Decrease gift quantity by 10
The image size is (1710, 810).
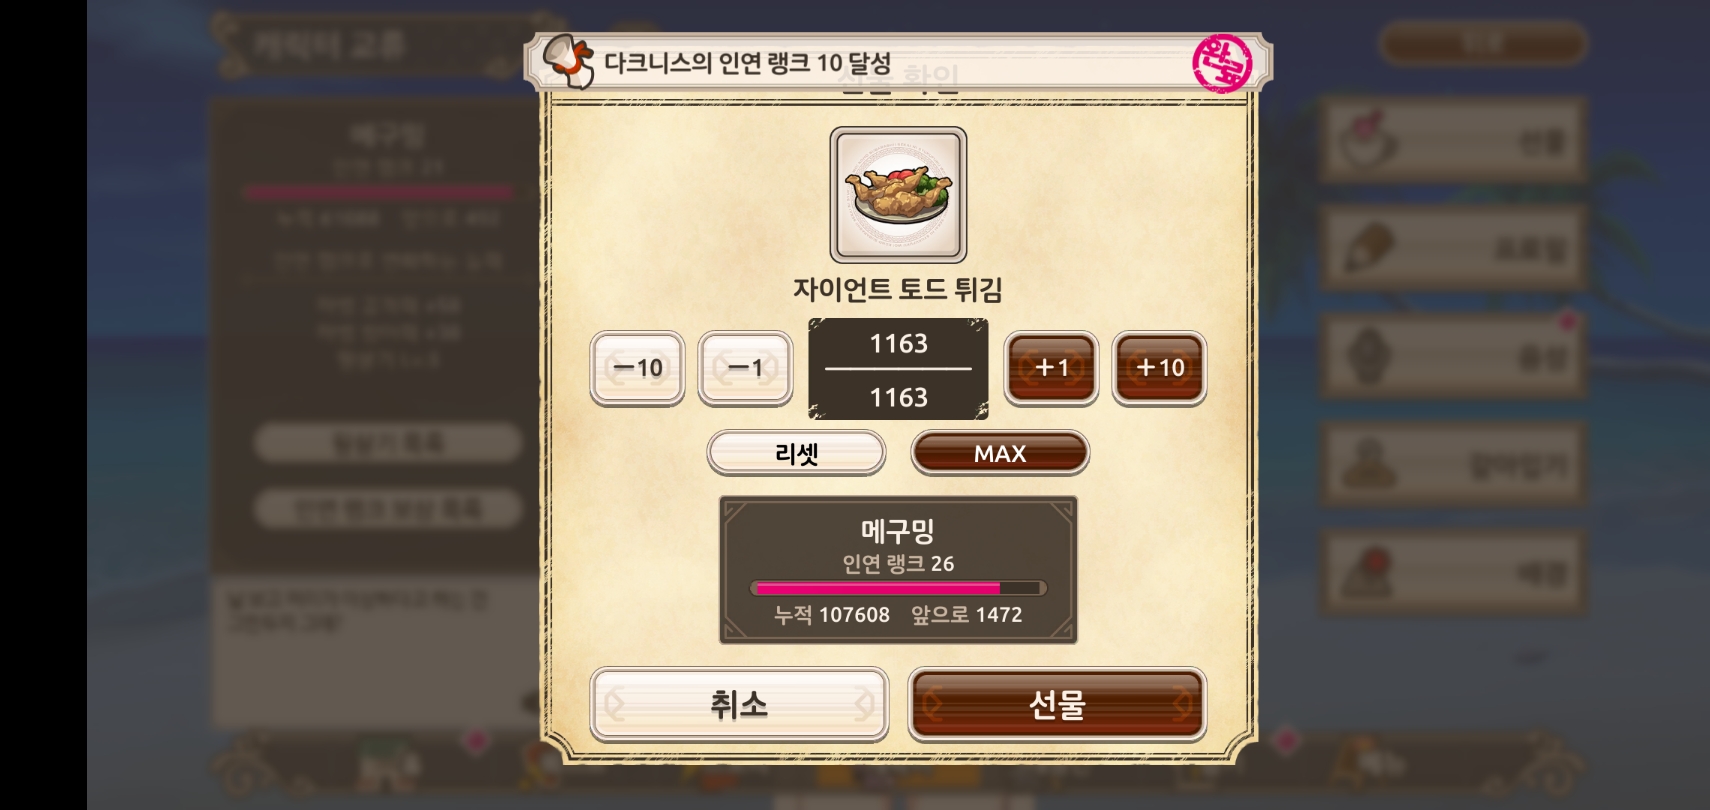tap(637, 368)
